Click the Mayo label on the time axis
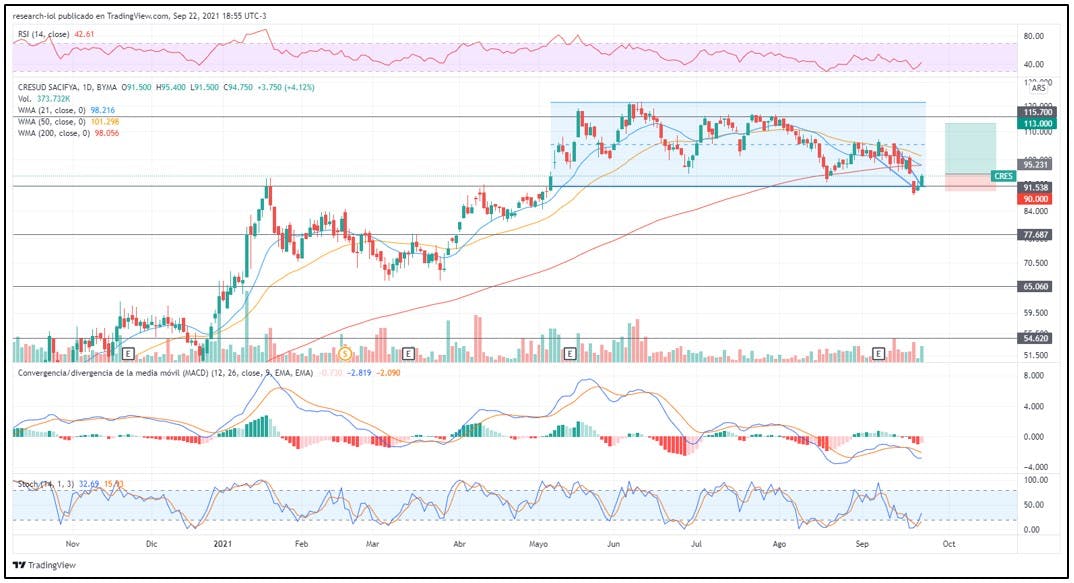Viewport: 1074px width, 583px height. coord(538,544)
